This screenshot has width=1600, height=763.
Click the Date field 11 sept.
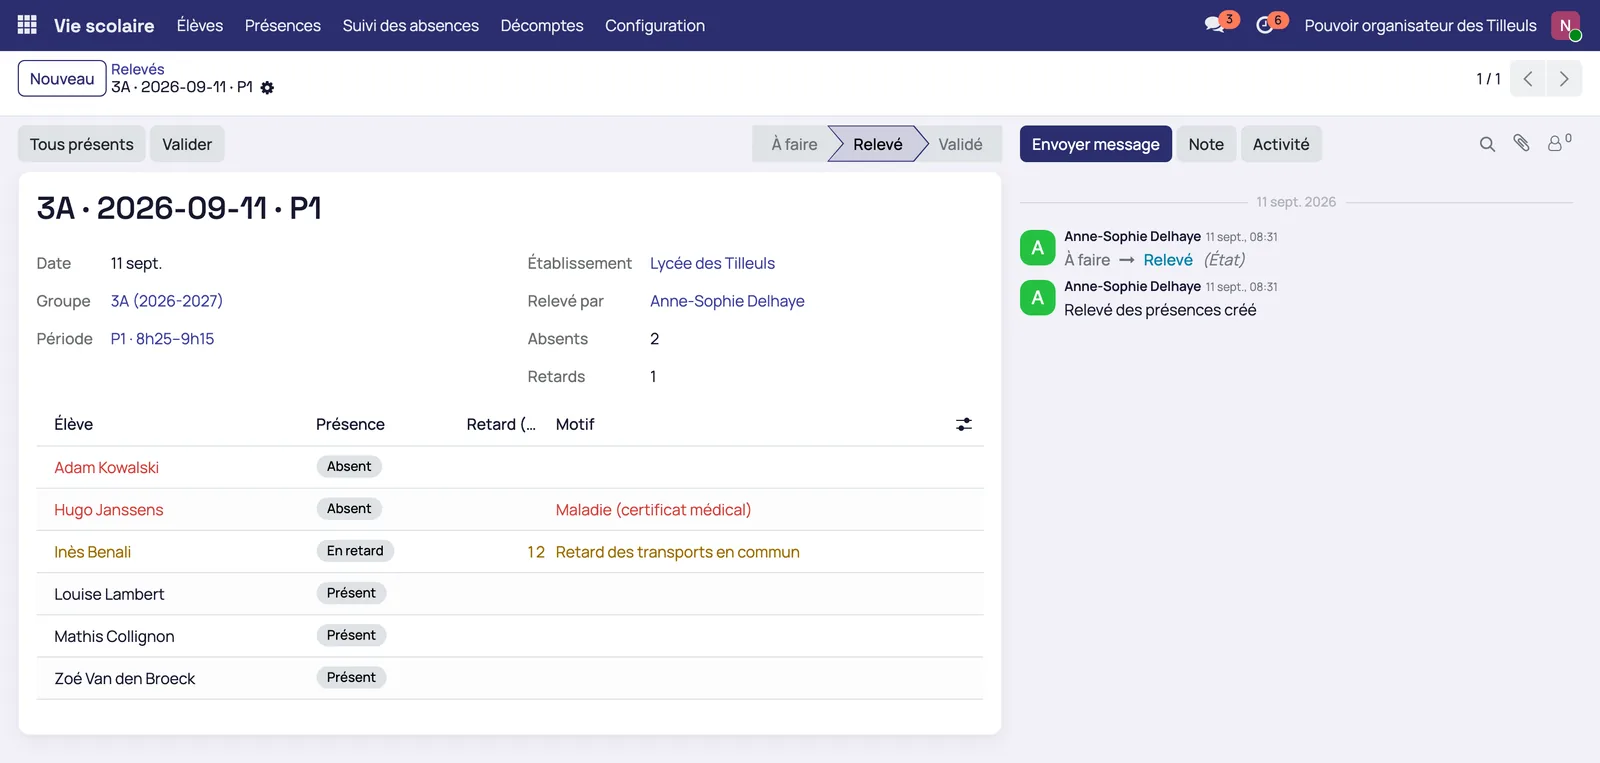pos(136,263)
